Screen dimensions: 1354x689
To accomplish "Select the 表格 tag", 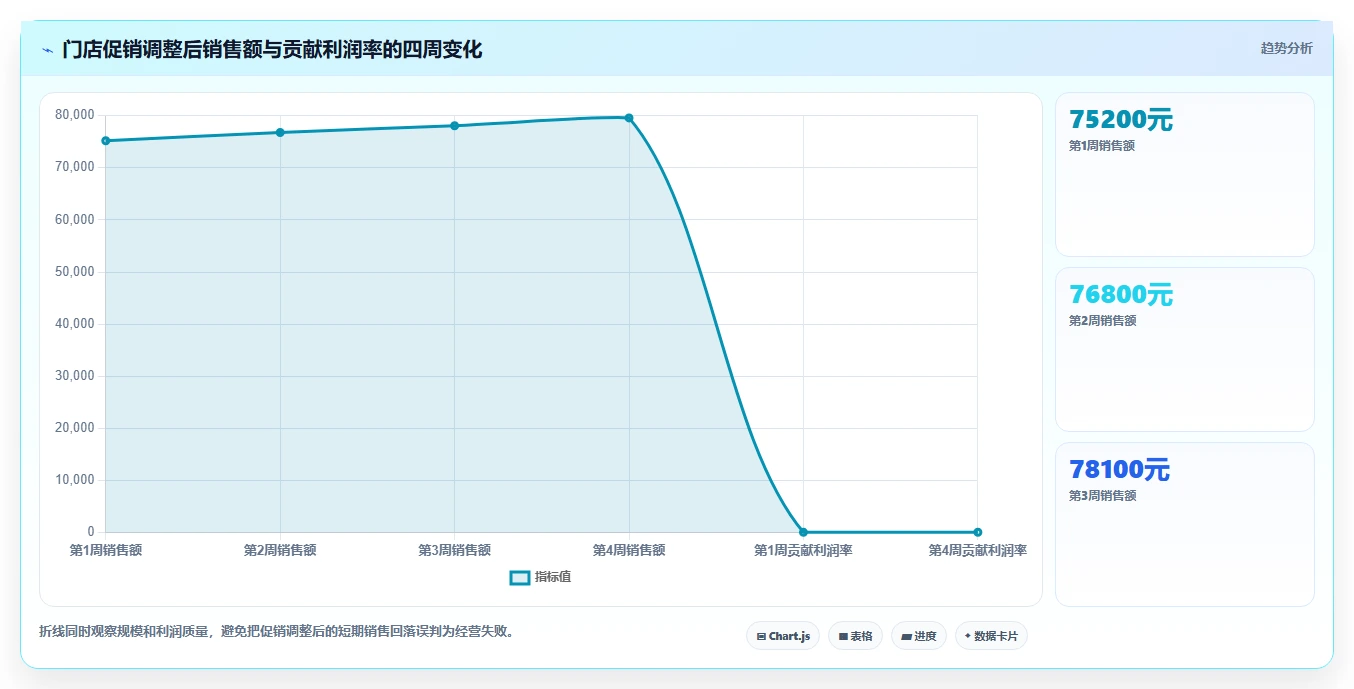I will click(855, 636).
